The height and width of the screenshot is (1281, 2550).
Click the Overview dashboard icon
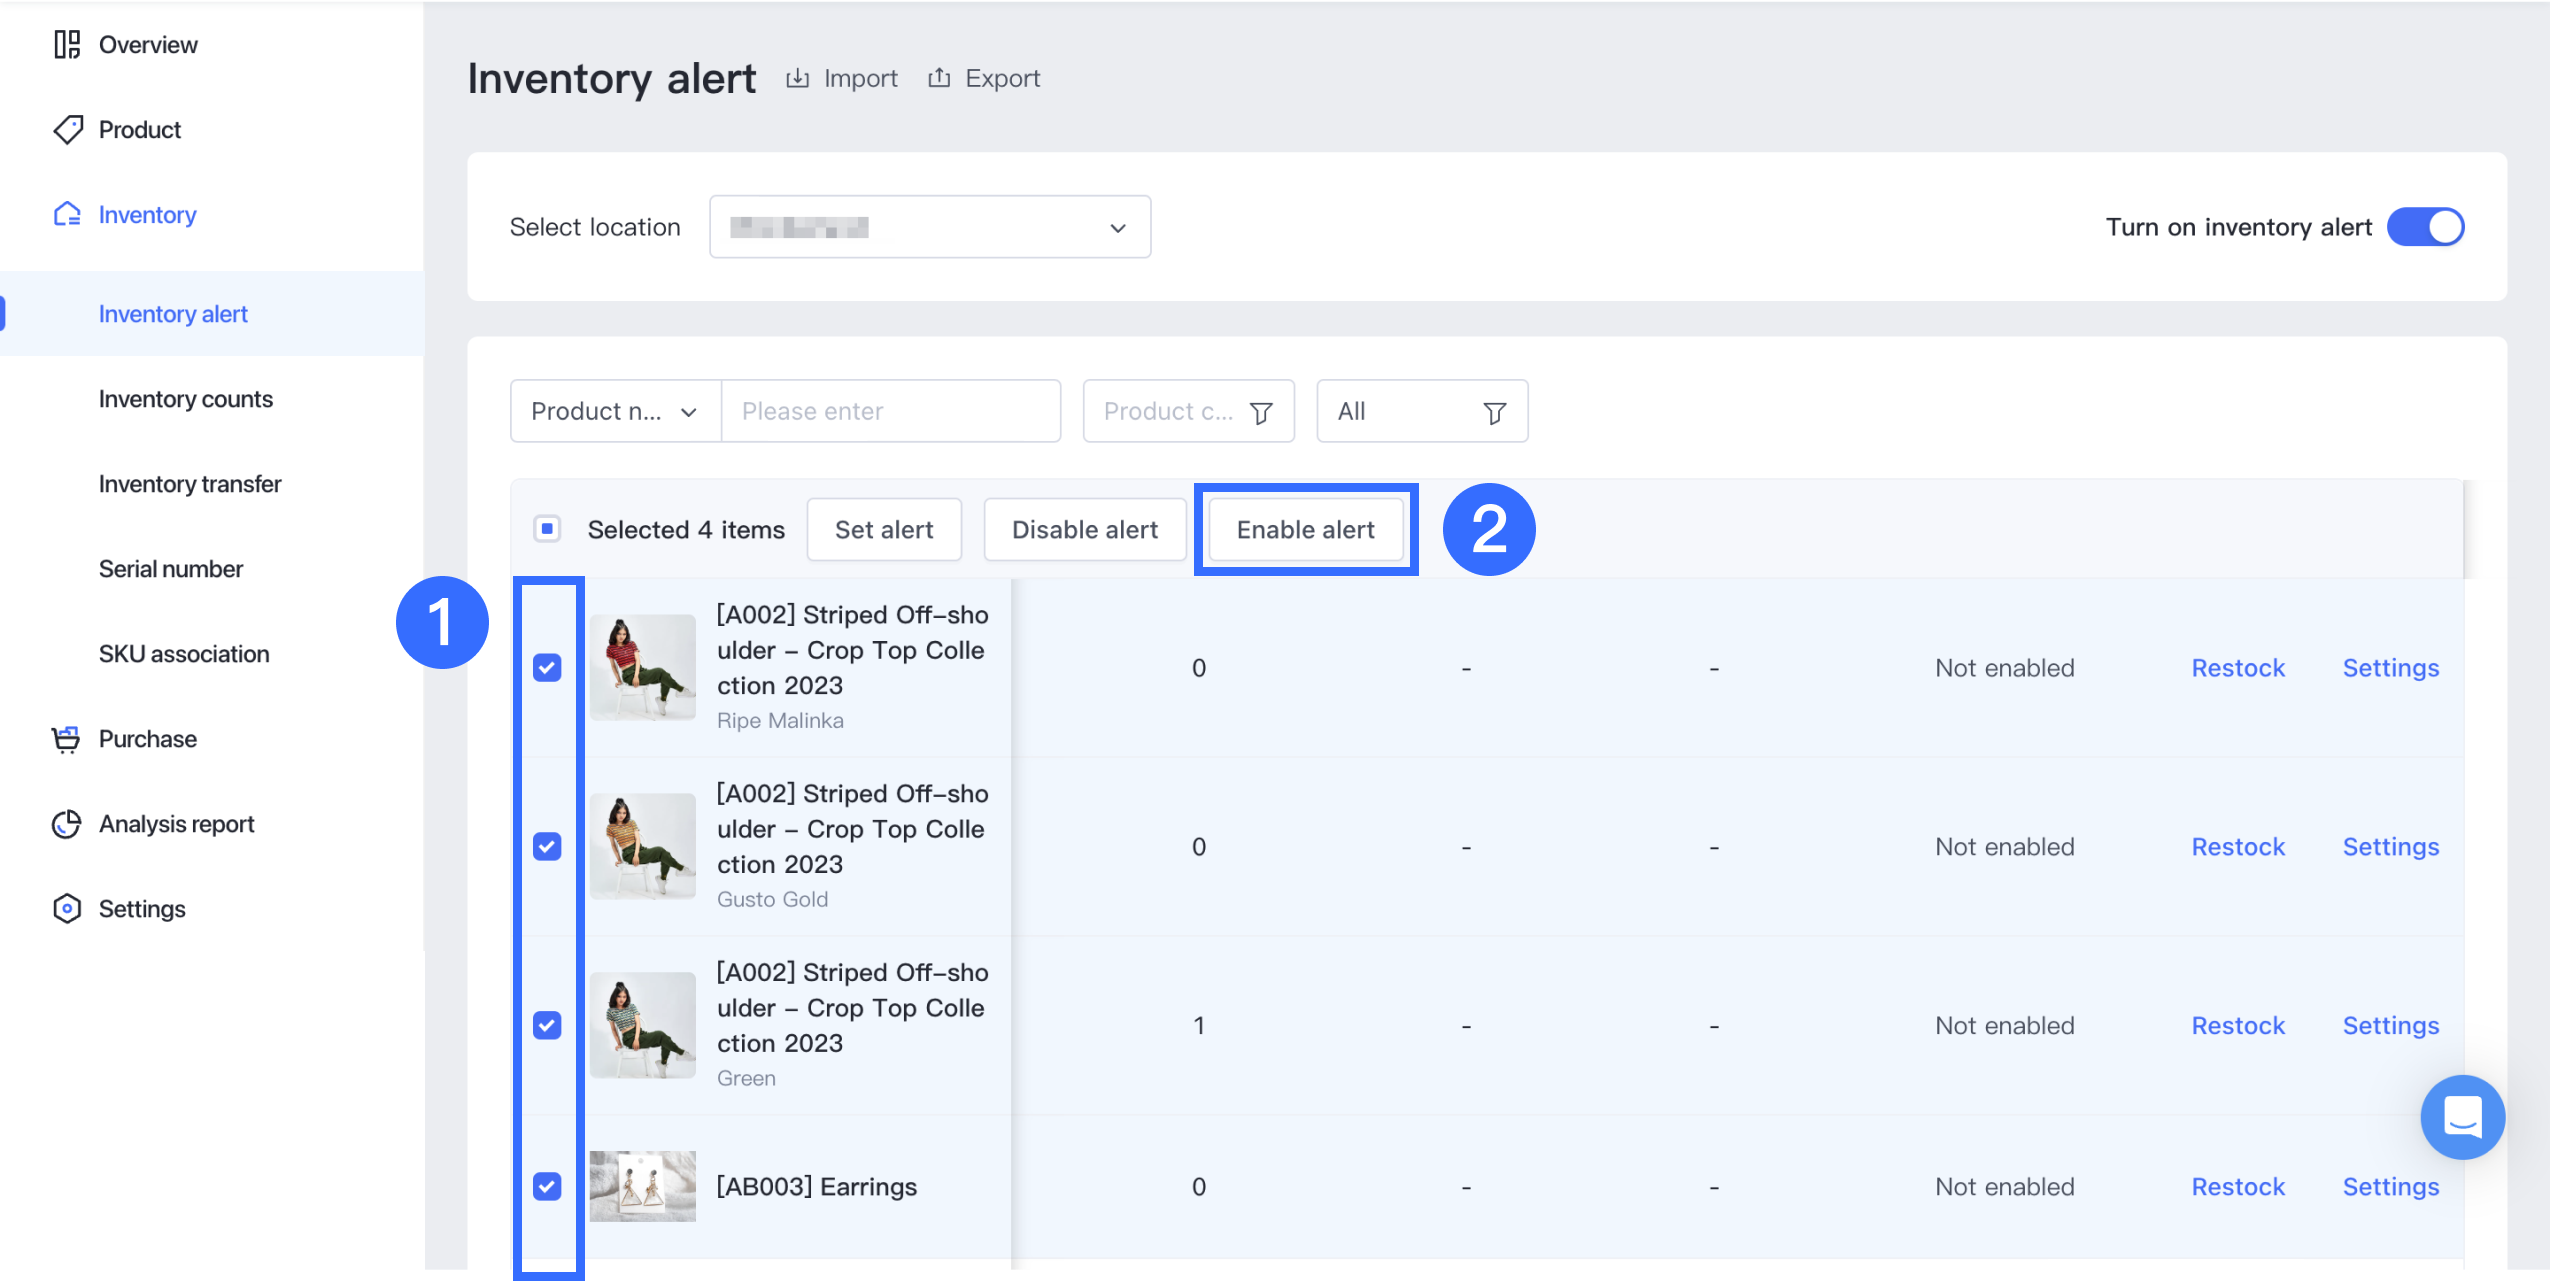pyautogui.click(x=67, y=45)
